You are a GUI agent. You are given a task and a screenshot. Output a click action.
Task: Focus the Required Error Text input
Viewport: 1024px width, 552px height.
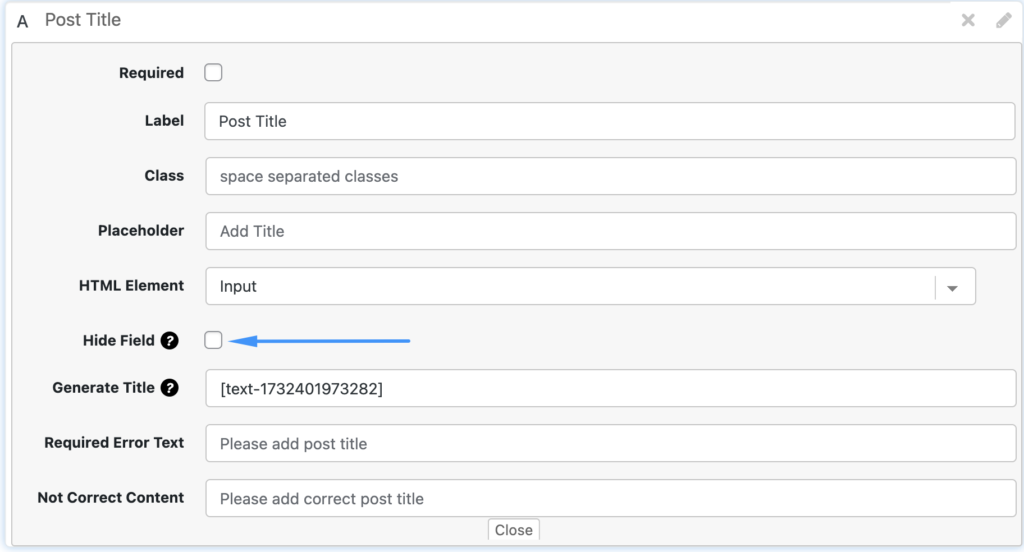[610, 443]
